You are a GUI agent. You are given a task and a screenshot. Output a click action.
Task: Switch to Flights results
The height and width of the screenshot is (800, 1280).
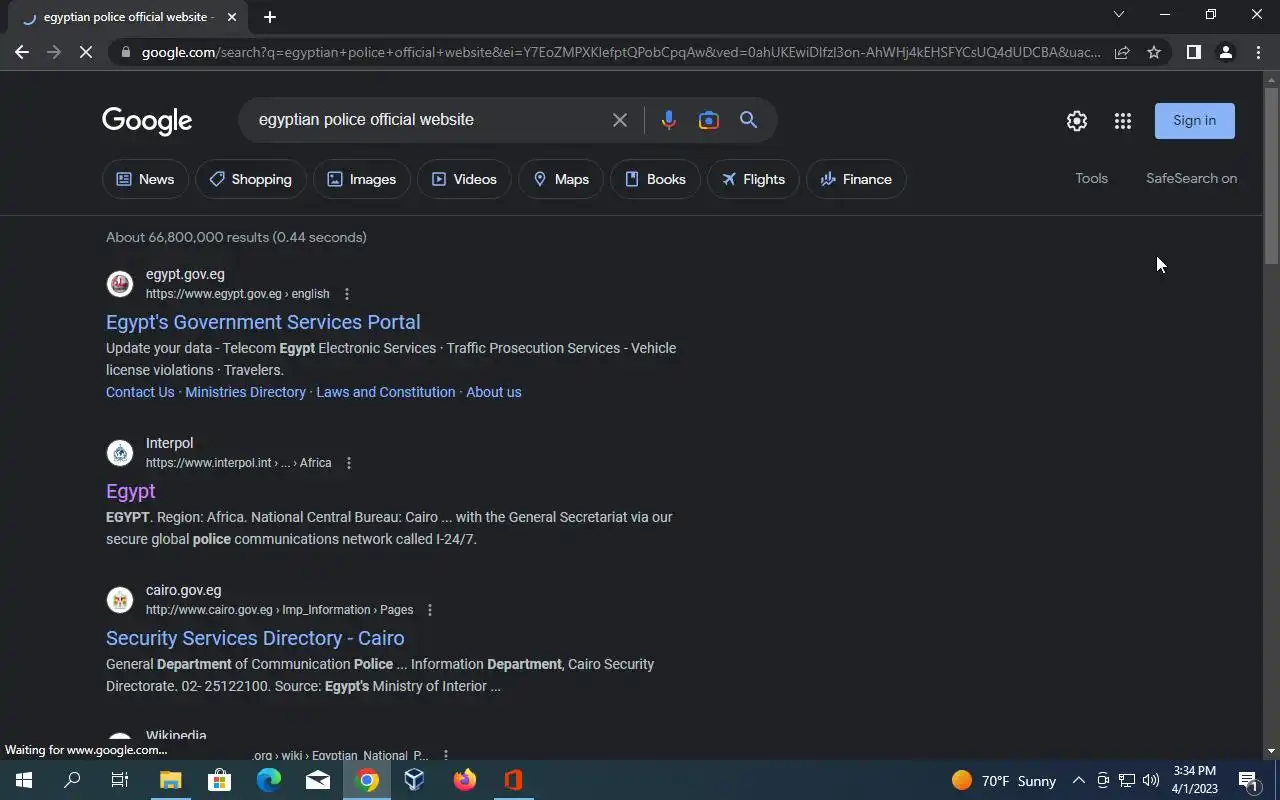(753, 179)
